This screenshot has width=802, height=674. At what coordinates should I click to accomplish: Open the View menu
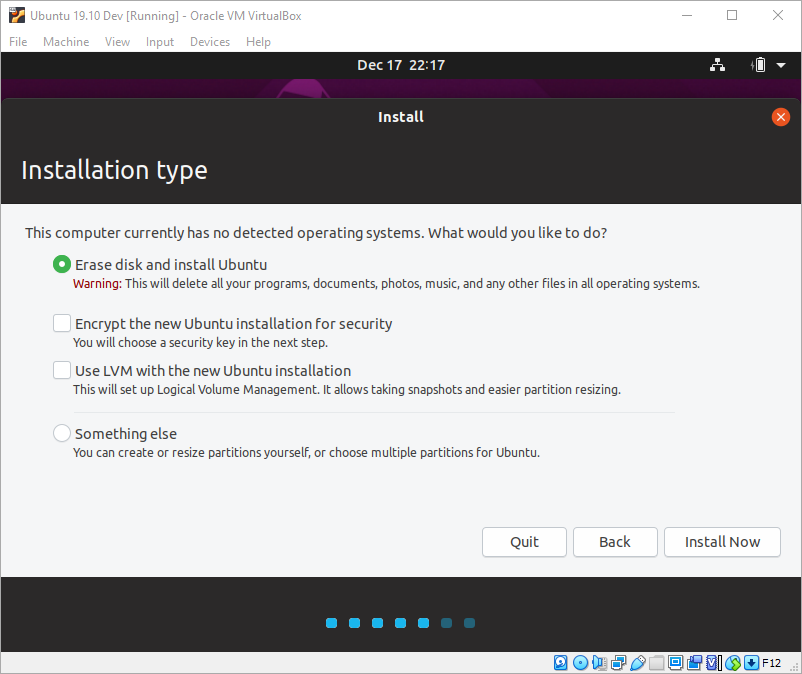point(117,42)
